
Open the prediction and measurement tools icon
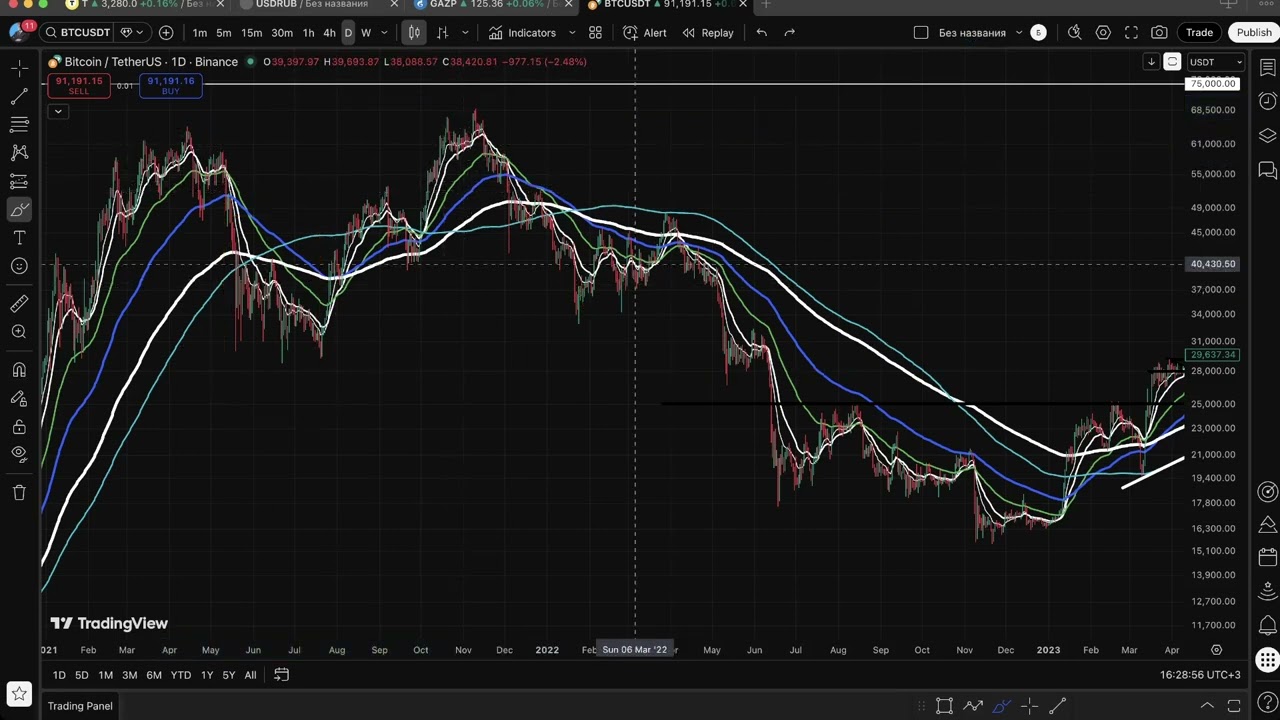point(19,181)
